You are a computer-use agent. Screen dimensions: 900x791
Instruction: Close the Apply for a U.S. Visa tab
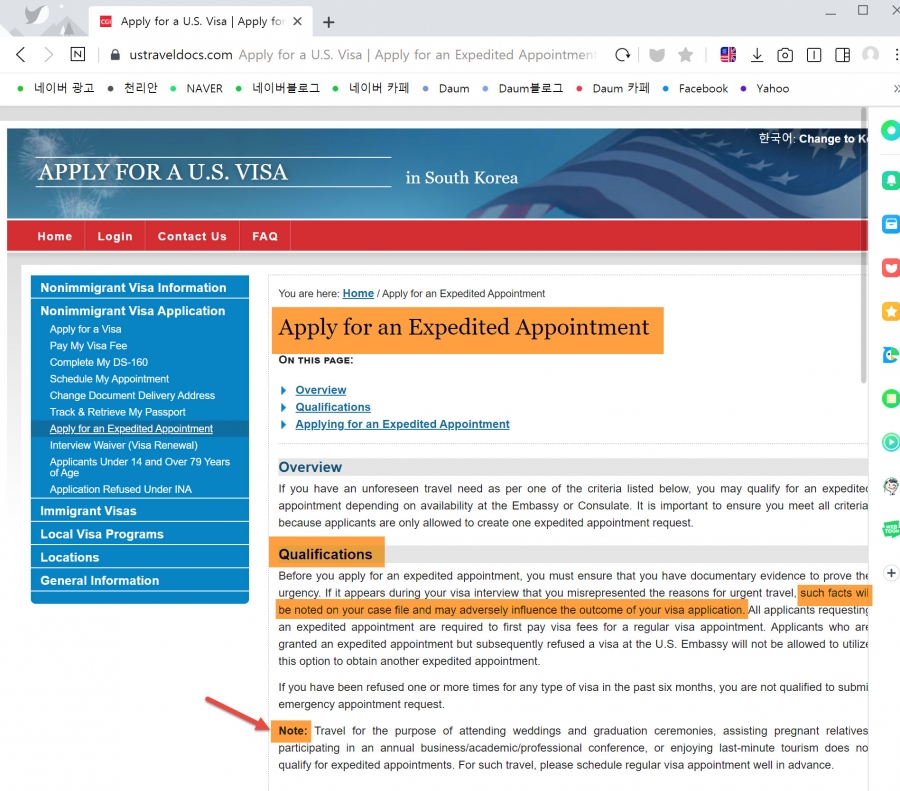pyautogui.click(x=297, y=21)
